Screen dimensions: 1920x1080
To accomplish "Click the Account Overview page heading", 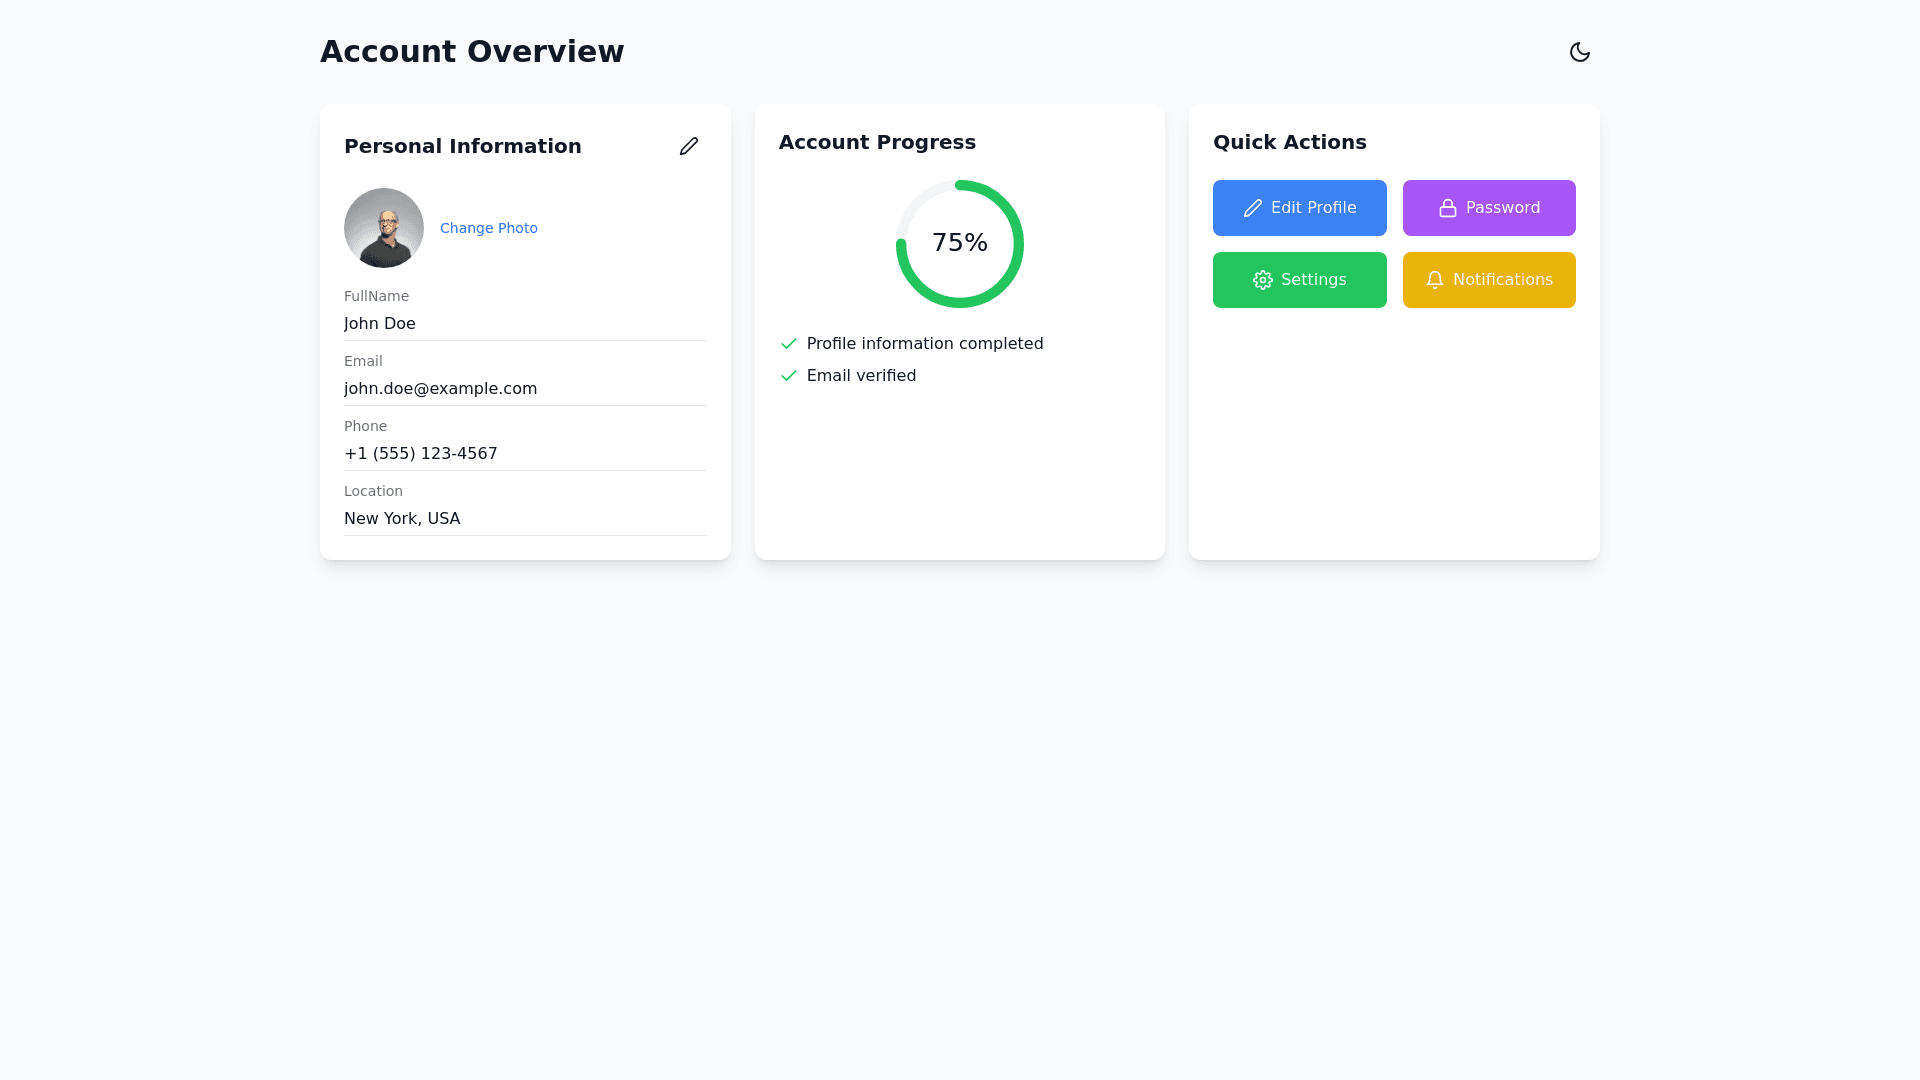I will [x=471, y=52].
